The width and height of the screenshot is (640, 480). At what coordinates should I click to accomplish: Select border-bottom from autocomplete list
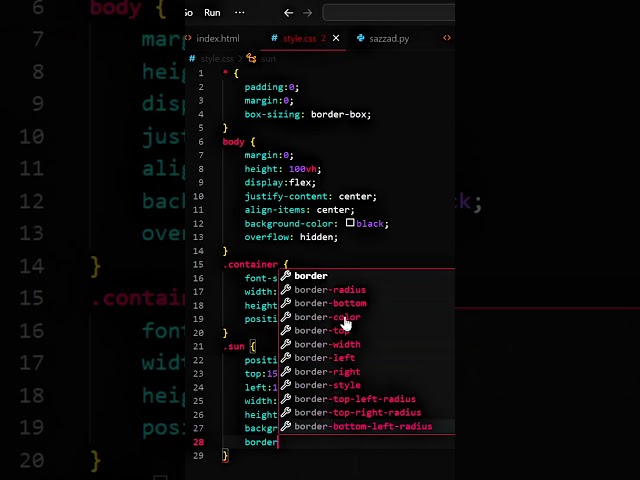(x=367, y=303)
